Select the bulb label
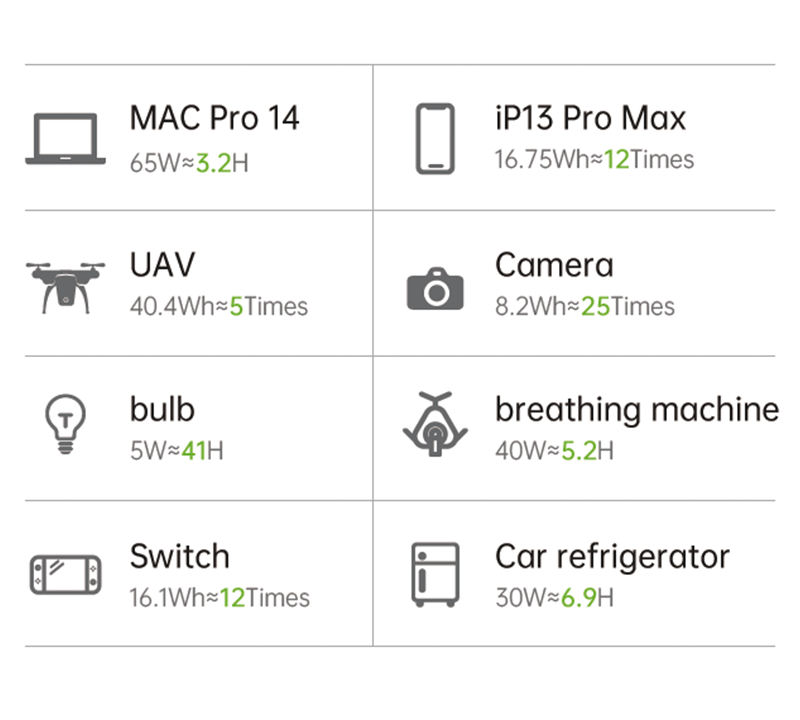This screenshot has width=800, height=720. 162,410
